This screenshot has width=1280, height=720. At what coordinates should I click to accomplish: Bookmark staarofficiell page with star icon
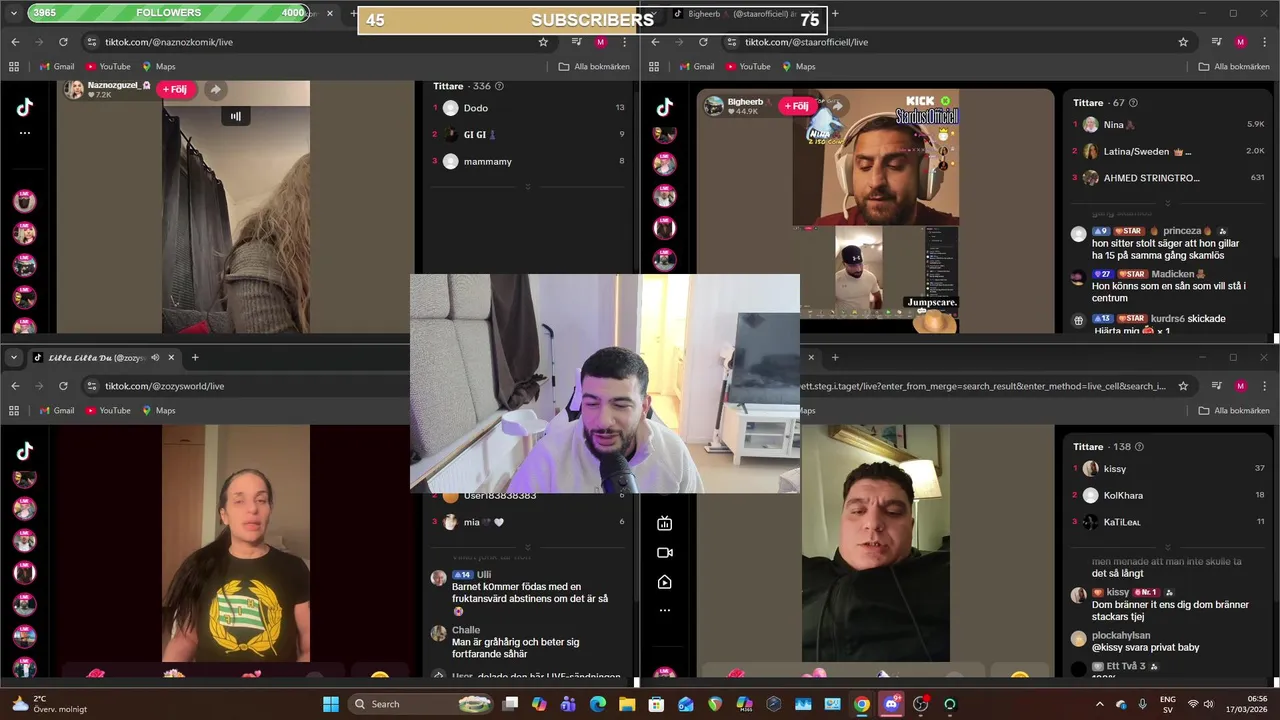point(1183,42)
